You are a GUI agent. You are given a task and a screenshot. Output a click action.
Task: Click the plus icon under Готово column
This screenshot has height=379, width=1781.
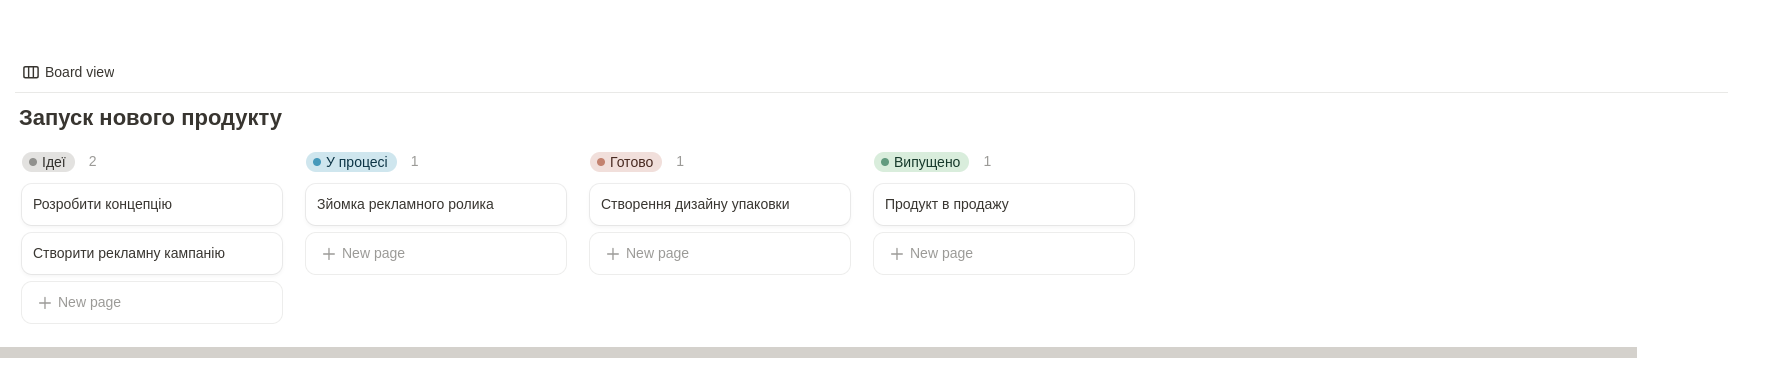coord(613,254)
